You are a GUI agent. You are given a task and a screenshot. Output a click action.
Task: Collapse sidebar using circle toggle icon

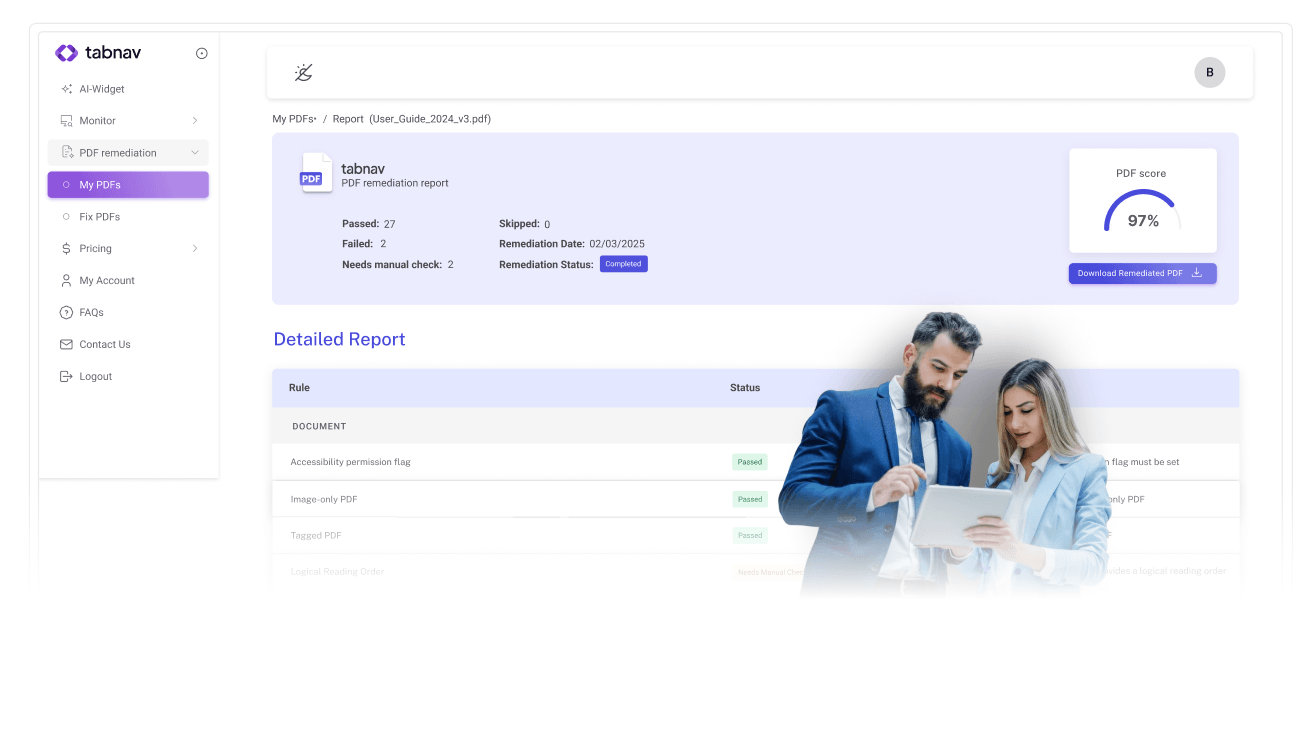202,53
